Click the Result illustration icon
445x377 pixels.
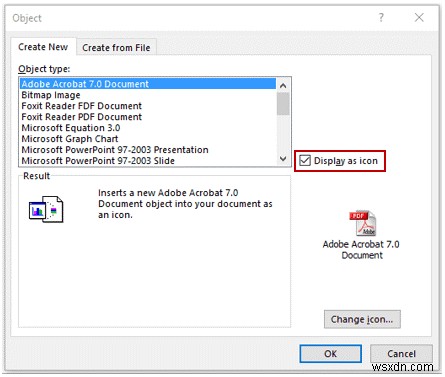(x=46, y=209)
